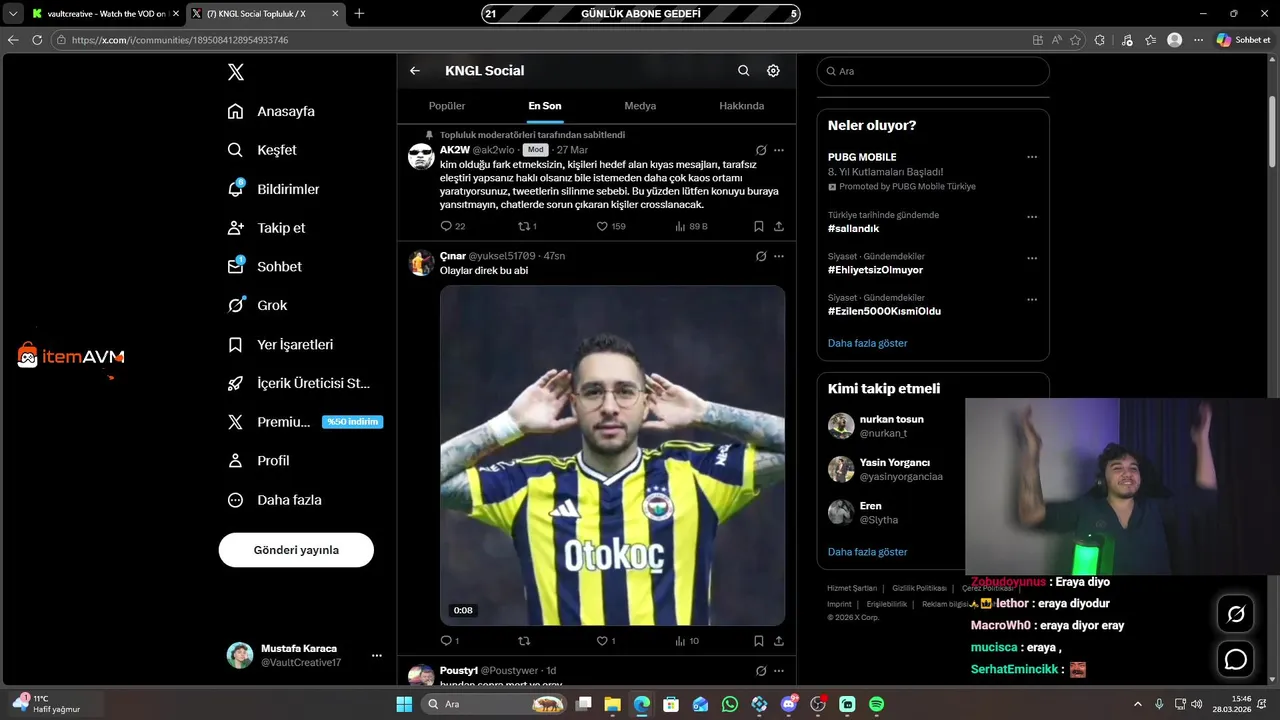Open more options on Çınar's post
The image size is (1280, 720).
(x=779, y=256)
